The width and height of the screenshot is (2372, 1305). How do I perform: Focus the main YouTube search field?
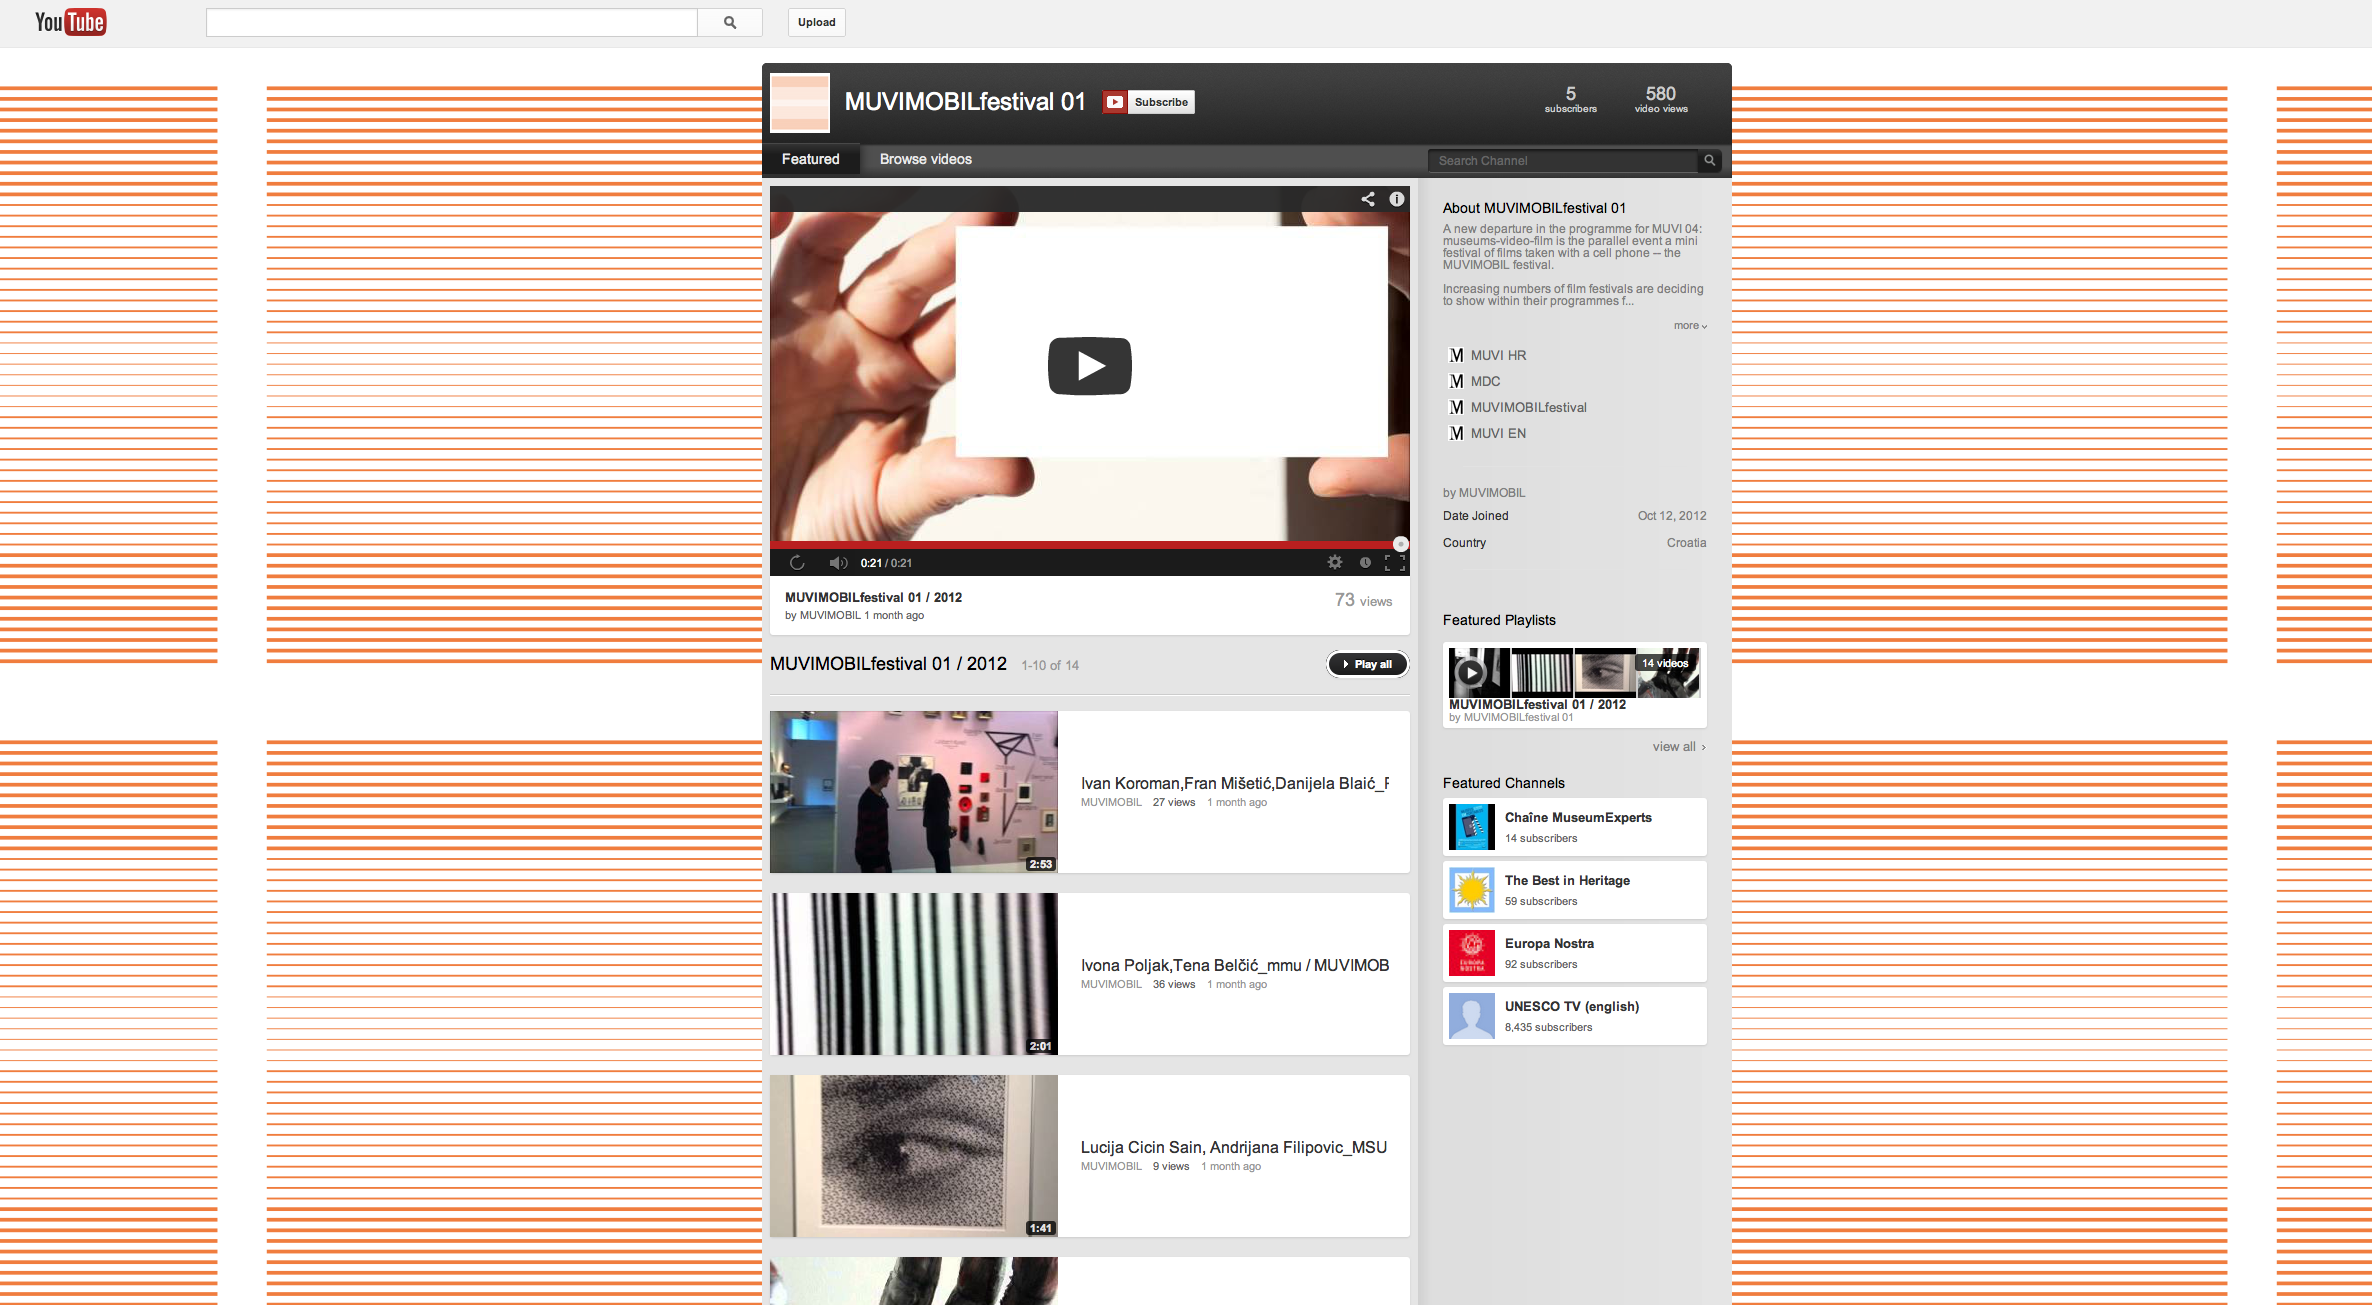tap(452, 22)
